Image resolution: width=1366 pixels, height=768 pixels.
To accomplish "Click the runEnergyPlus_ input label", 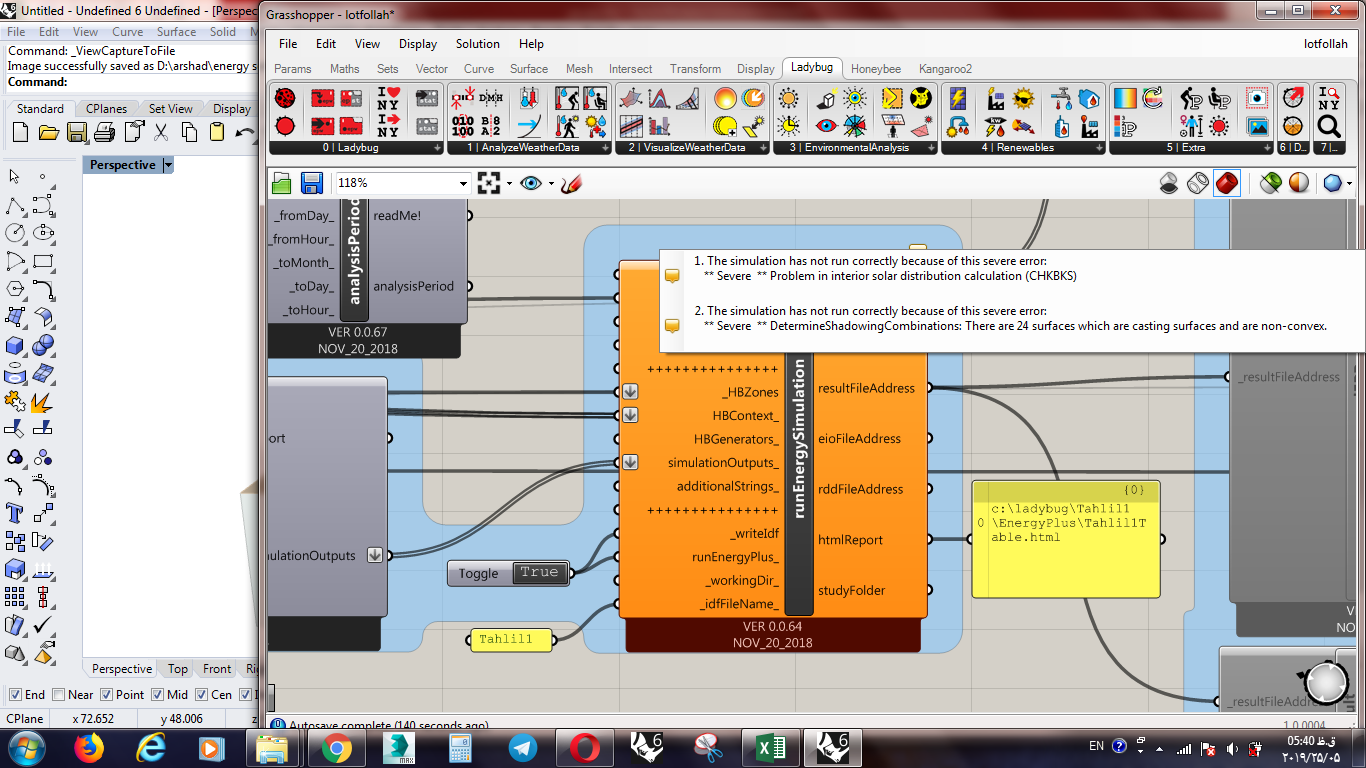I will click(735, 557).
